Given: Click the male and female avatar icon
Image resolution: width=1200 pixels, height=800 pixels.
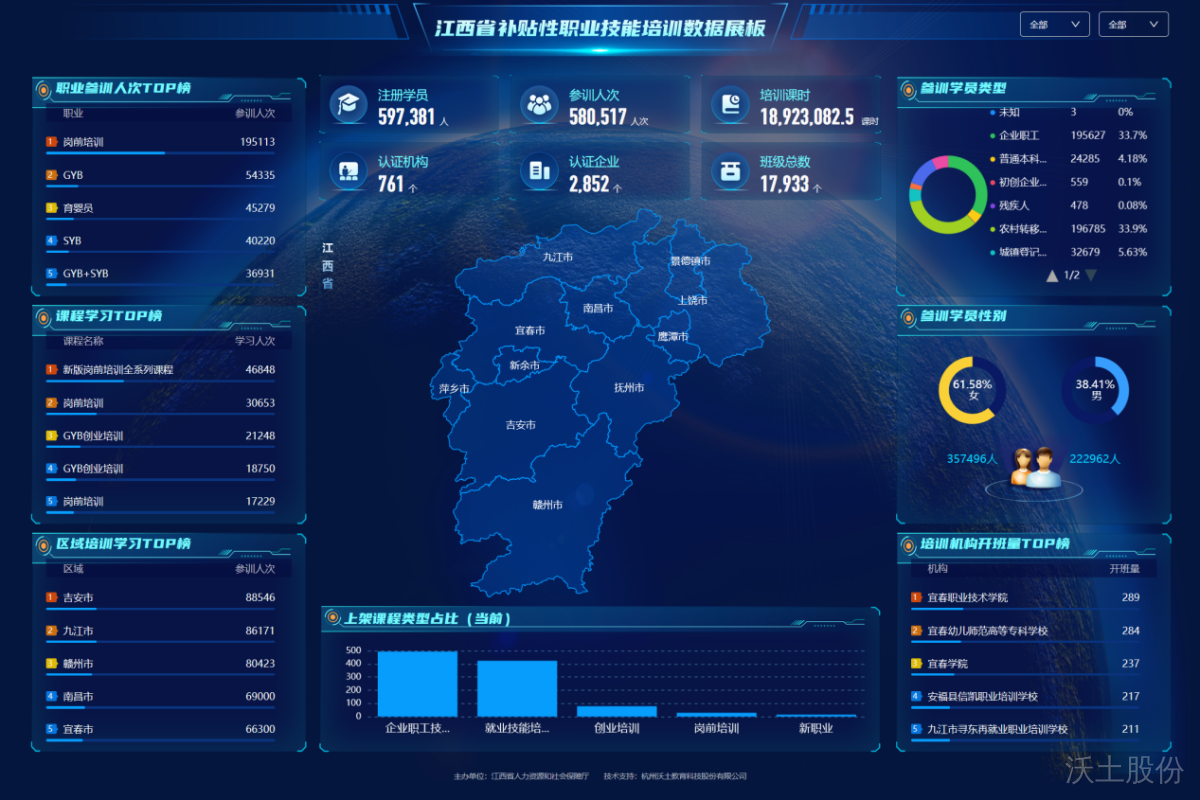Looking at the screenshot, I should point(1033,467).
